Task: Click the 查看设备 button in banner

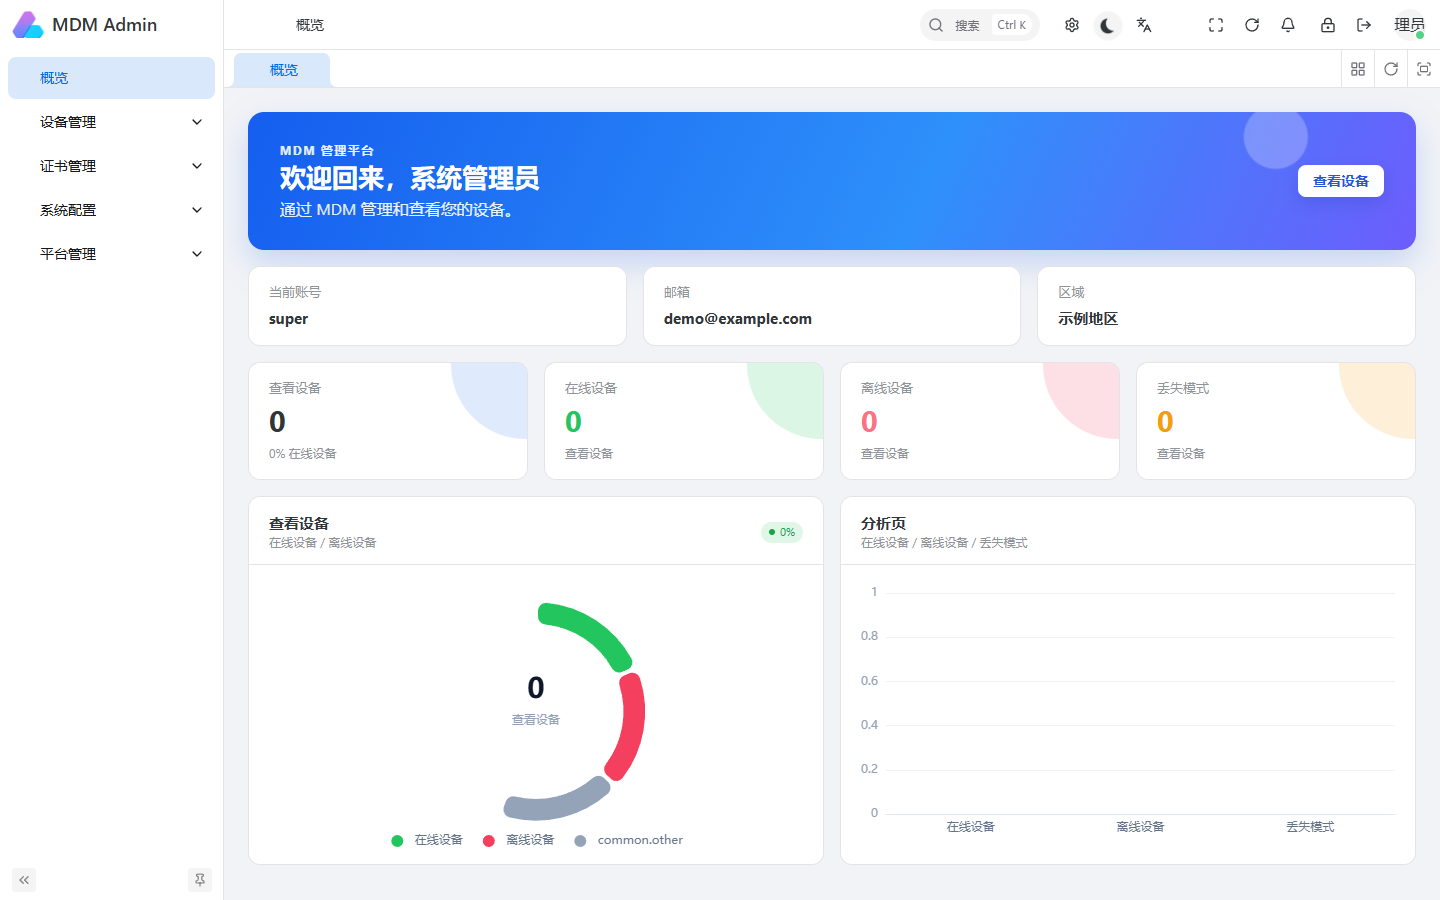Action: coord(1341,181)
